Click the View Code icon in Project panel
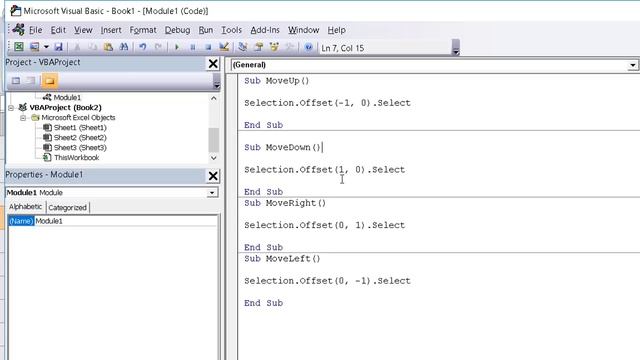Screen dimensions: 640x360 [16, 80]
